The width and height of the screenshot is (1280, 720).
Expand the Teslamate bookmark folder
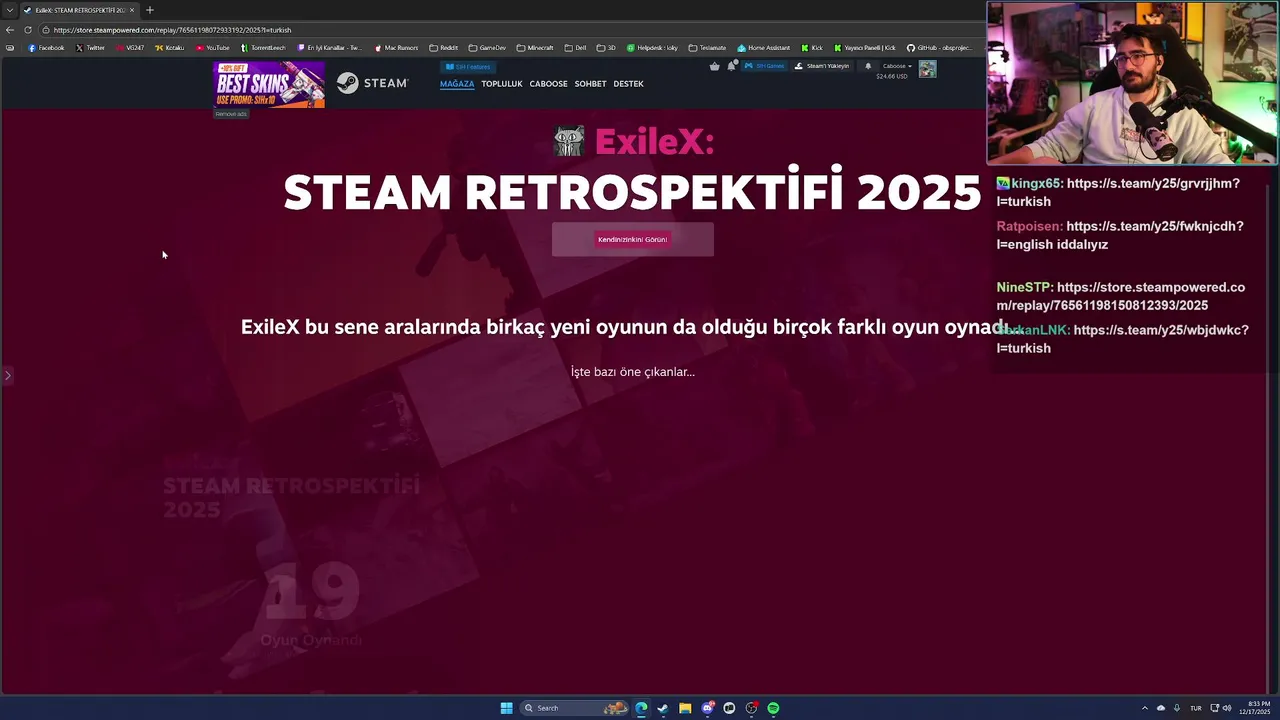pos(708,48)
